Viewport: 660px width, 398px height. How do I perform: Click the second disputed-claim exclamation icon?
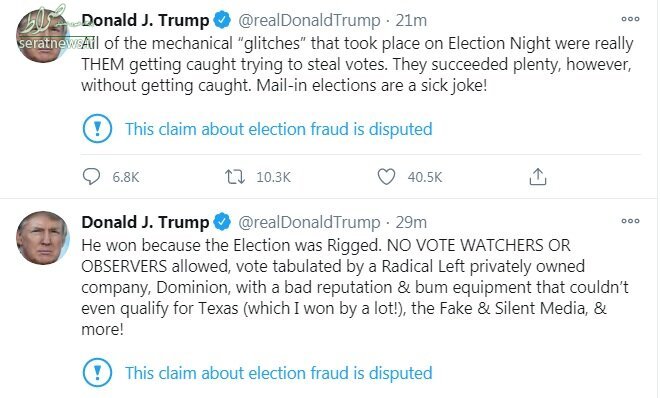(x=97, y=372)
